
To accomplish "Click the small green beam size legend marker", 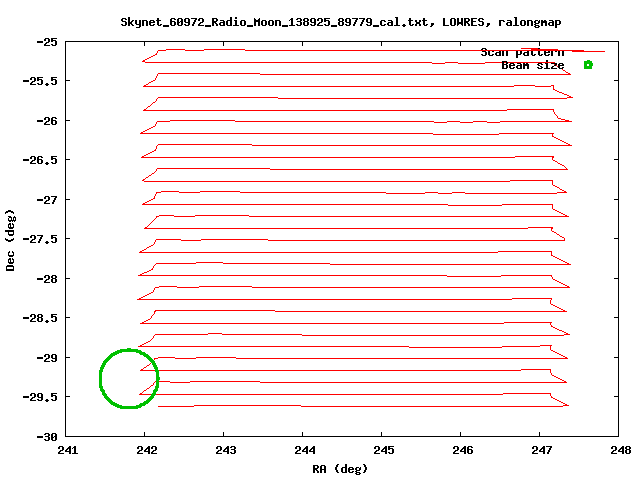I will [588, 65].
